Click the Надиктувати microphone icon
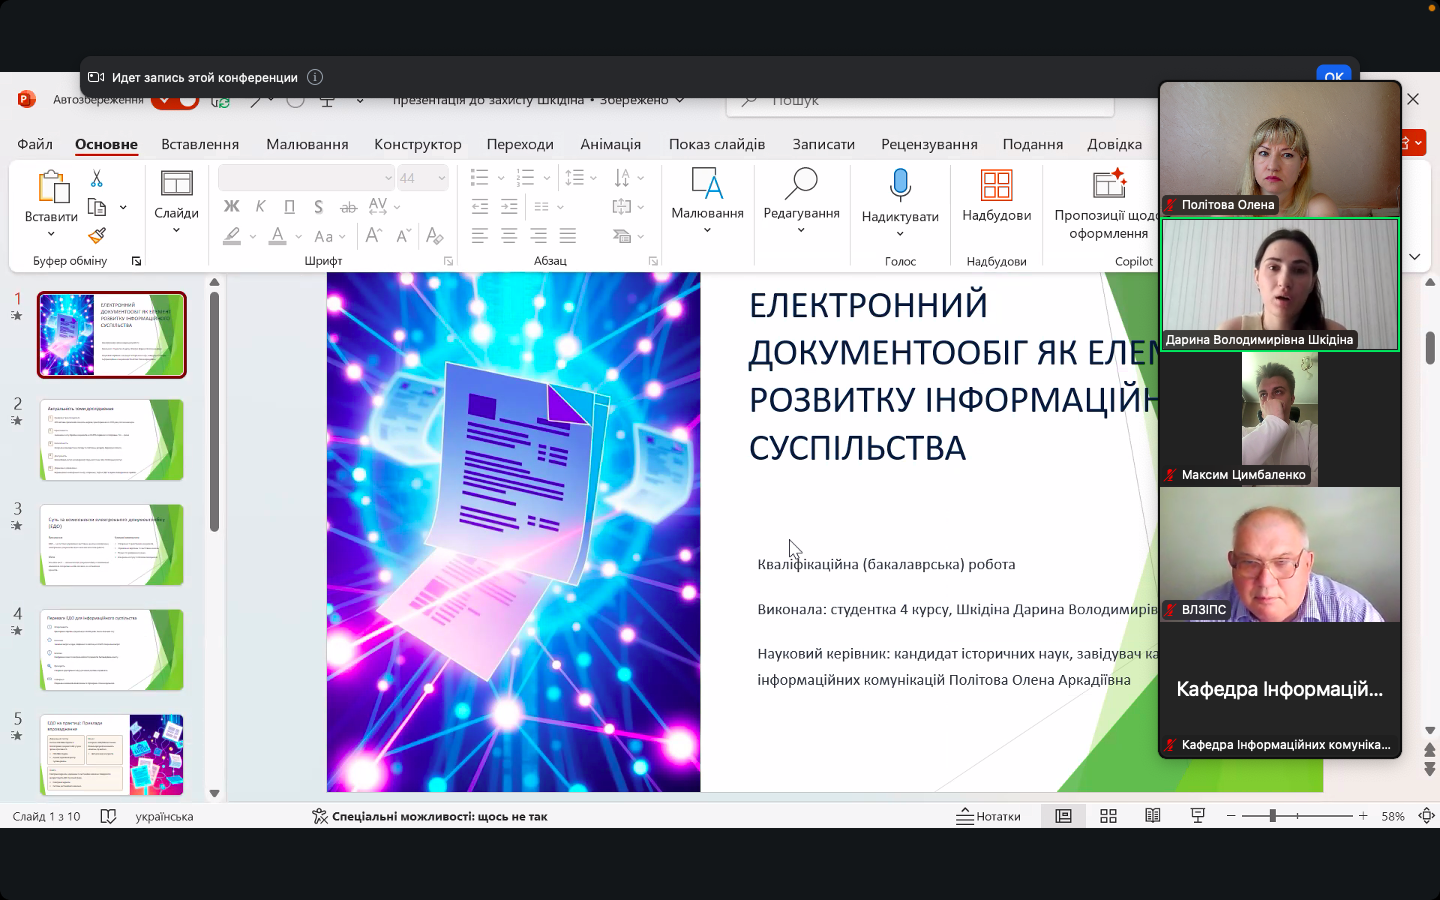Image resolution: width=1440 pixels, height=900 pixels. [900, 185]
